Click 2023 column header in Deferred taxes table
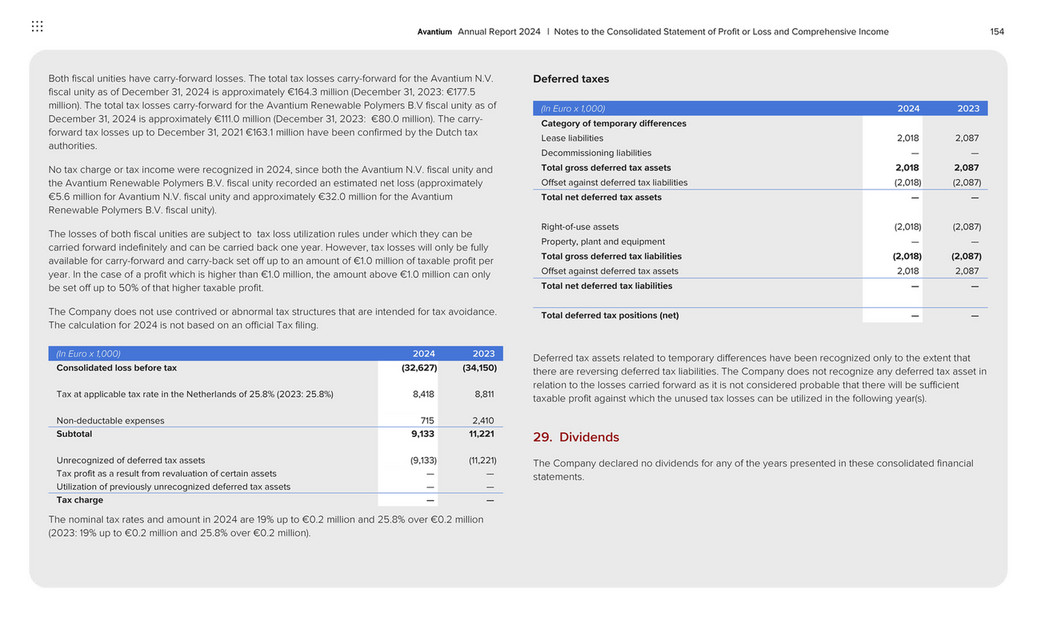This screenshot has height=617, width=1037. (x=968, y=108)
